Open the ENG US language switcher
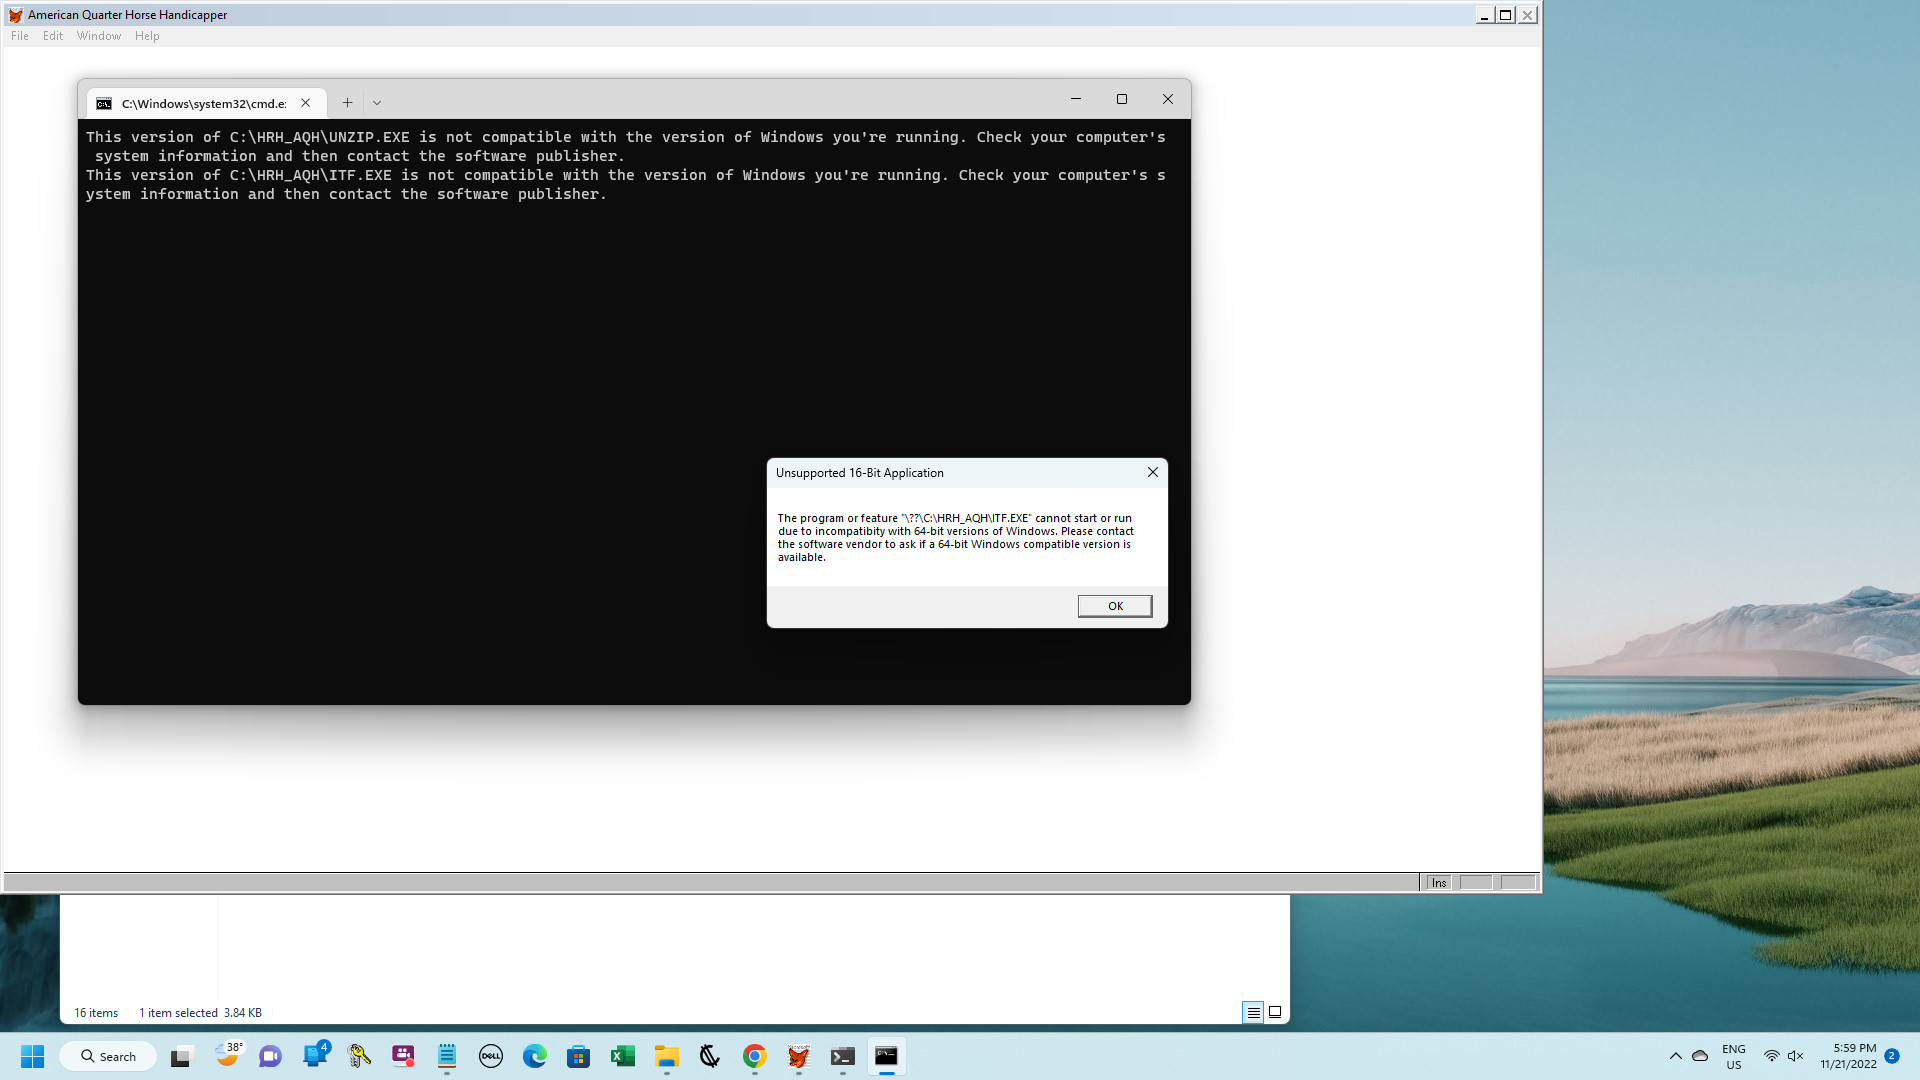1920x1080 pixels. tap(1733, 1055)
